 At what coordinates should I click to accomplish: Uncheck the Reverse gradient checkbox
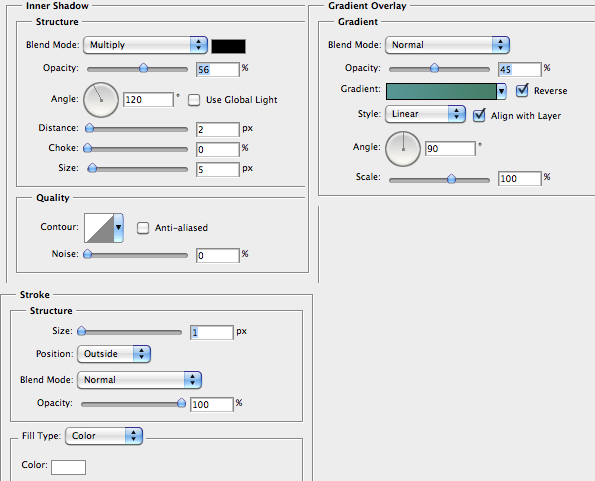click(522, 90)
